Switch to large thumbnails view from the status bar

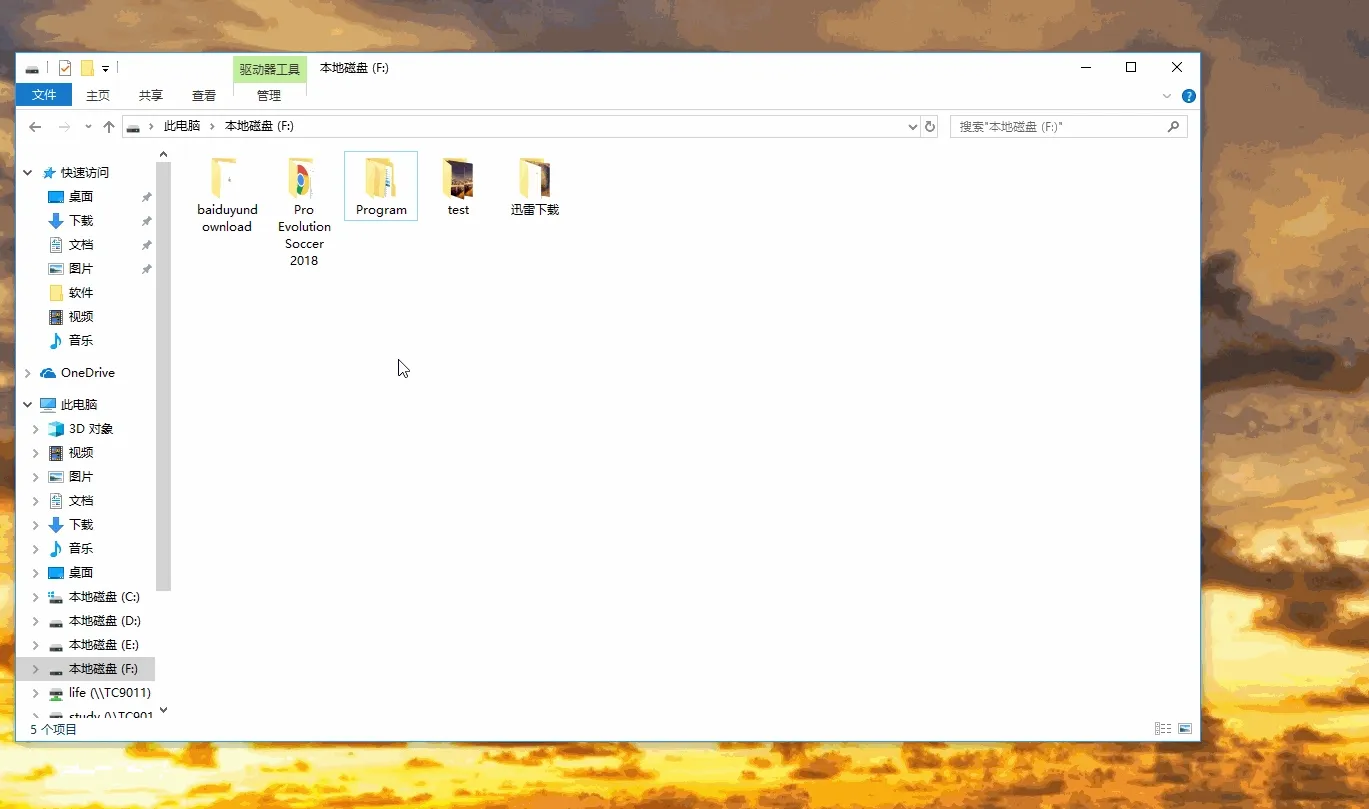(1185, 728)
